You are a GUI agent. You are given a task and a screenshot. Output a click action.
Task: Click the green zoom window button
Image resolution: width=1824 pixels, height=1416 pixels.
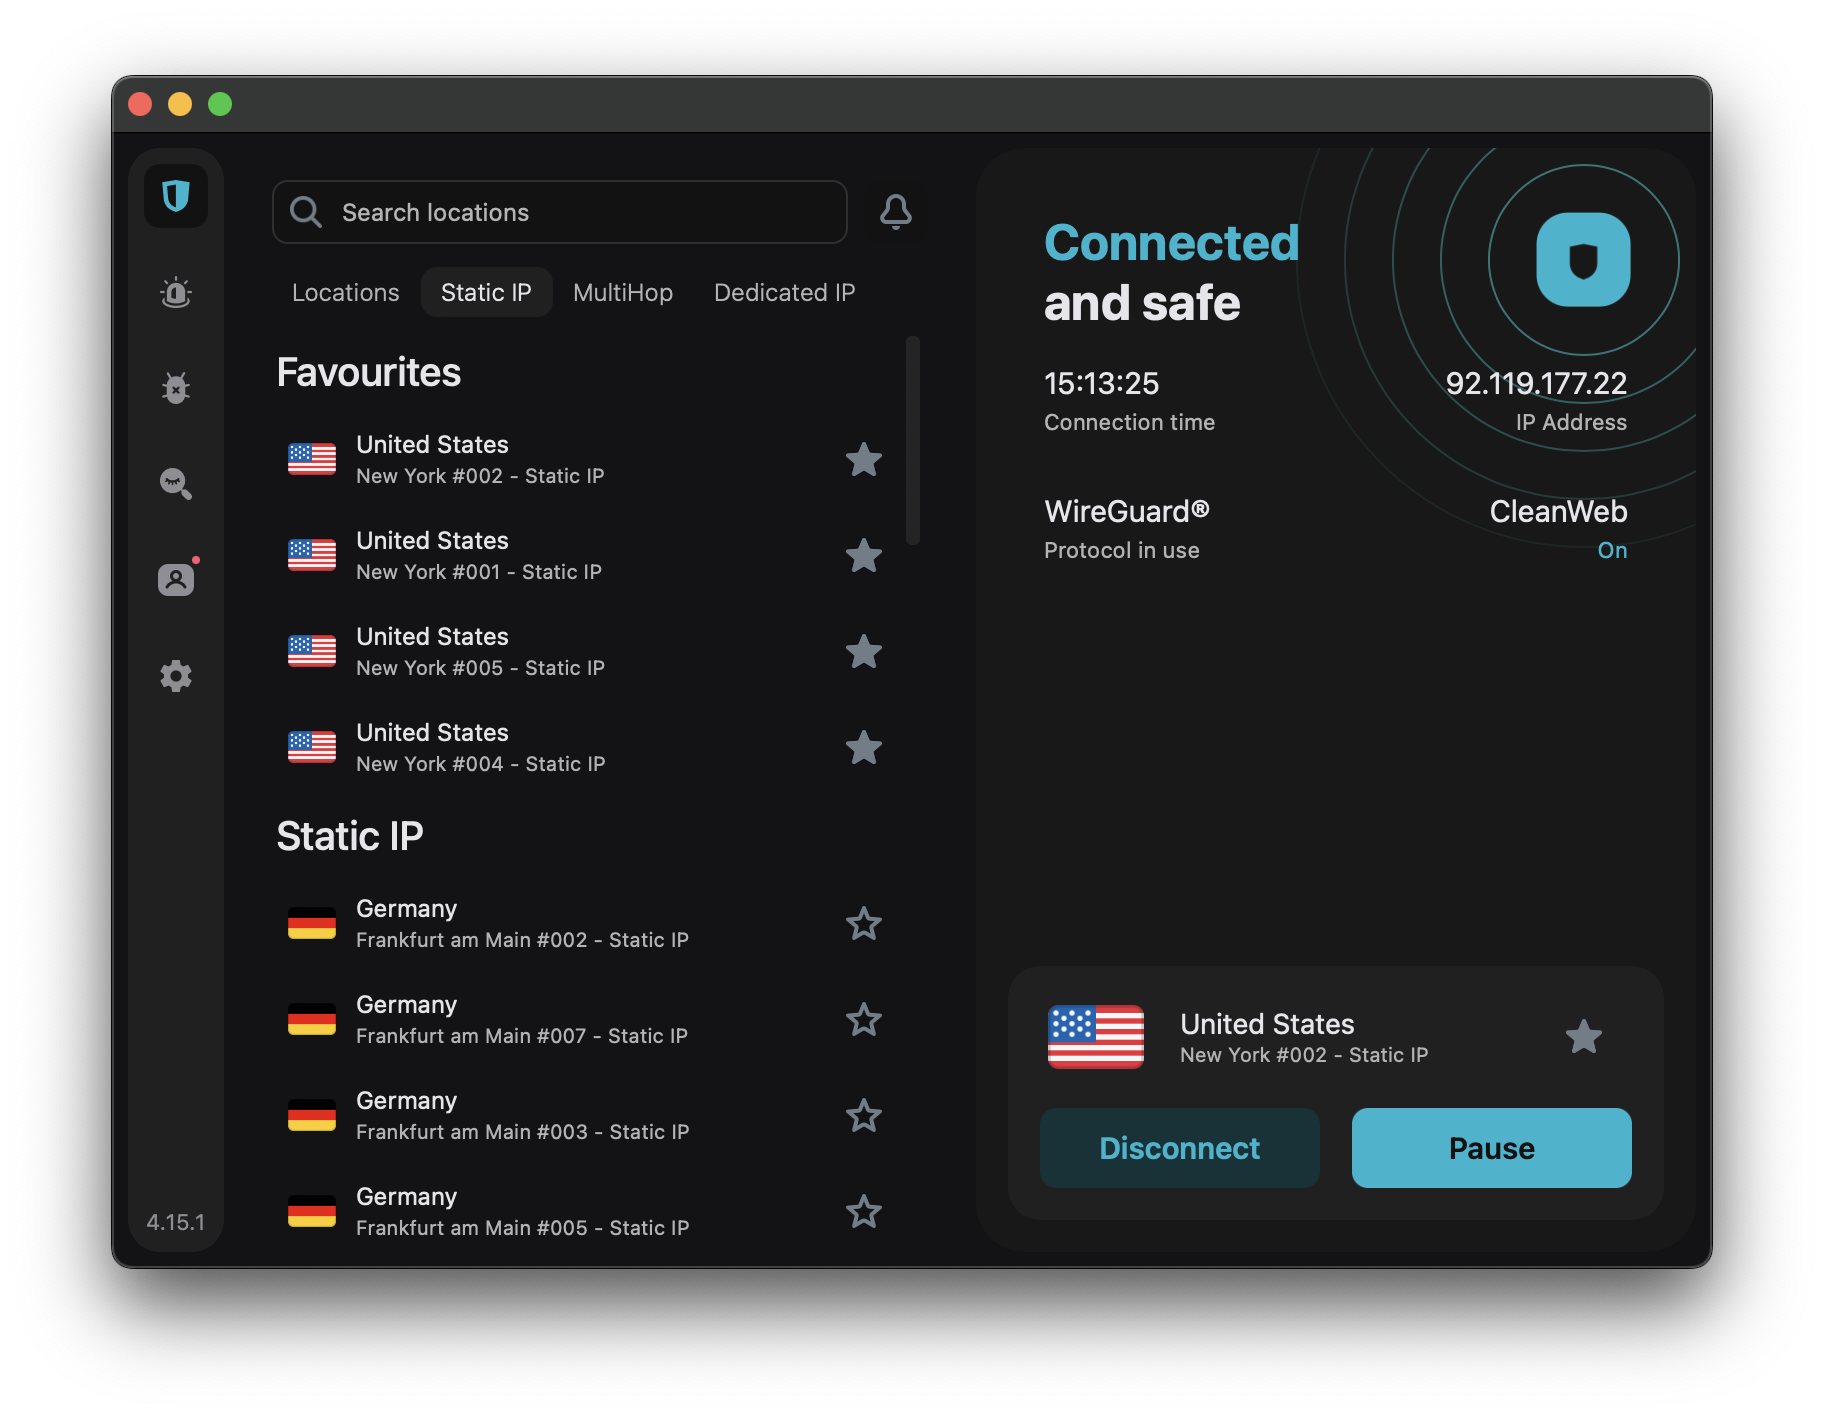pos(220,104)
